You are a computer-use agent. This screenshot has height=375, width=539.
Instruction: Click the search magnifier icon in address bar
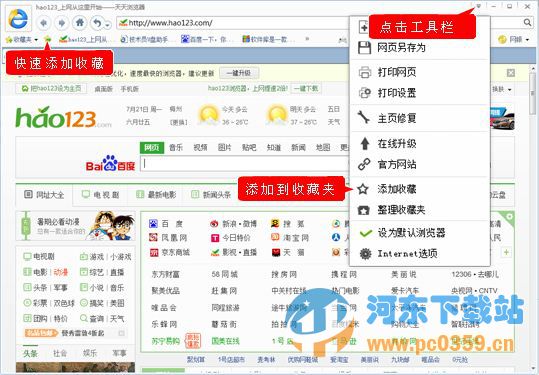point(527,23)
